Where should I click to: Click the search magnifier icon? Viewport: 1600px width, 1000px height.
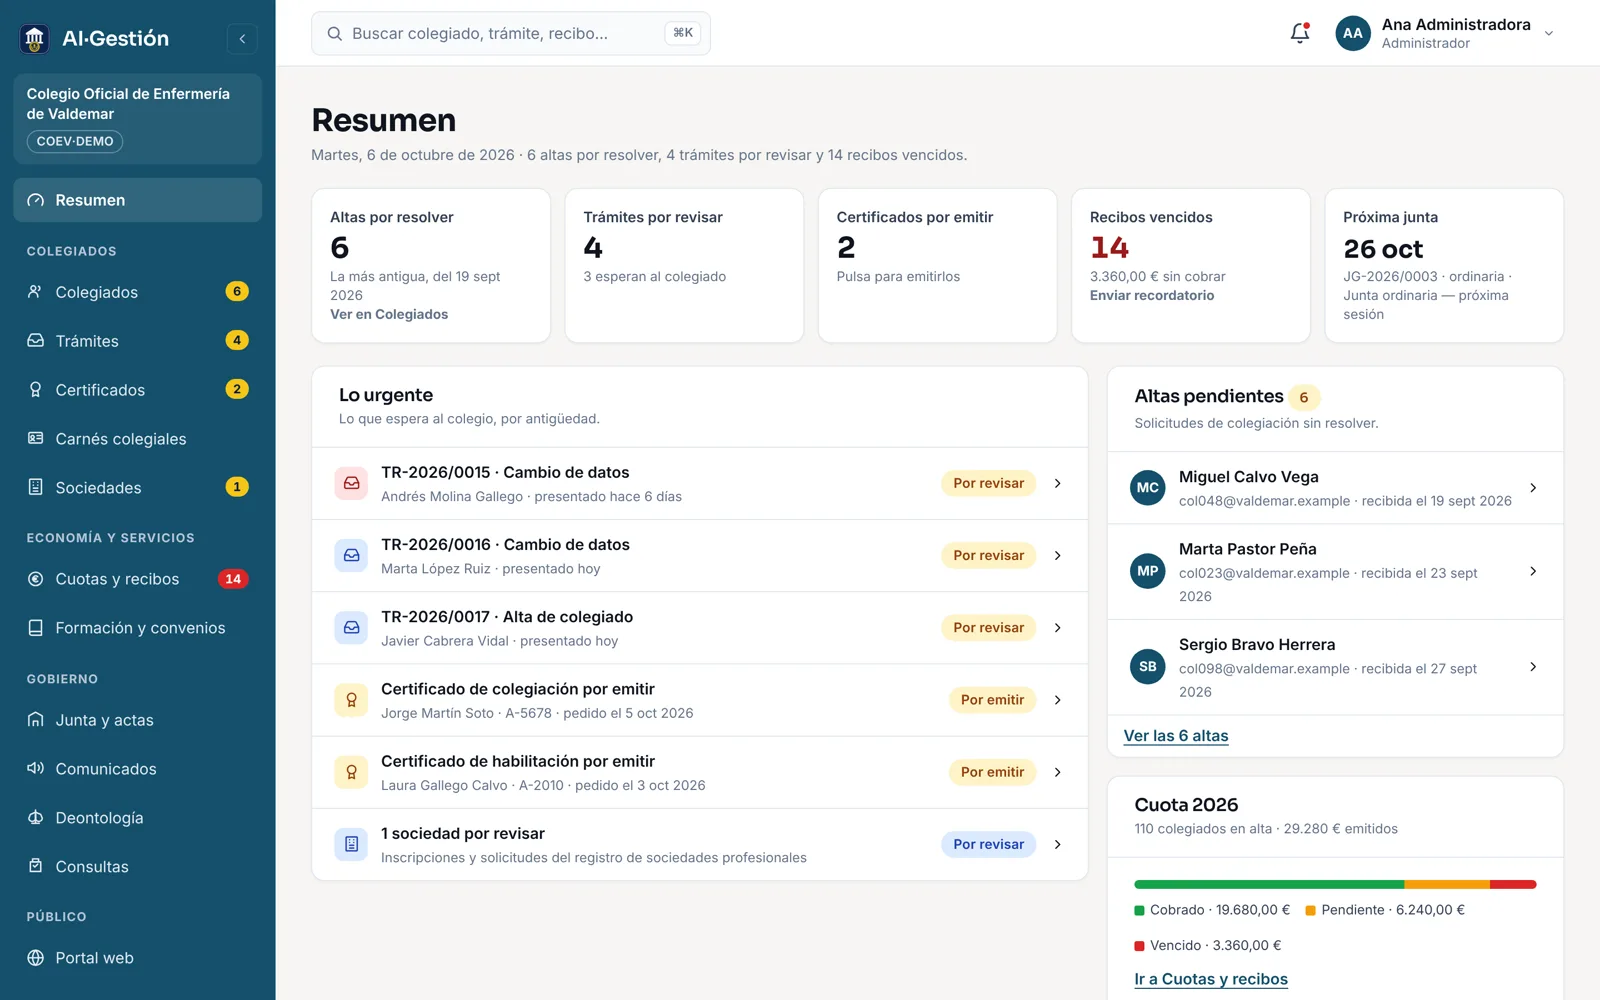[335, 33]
